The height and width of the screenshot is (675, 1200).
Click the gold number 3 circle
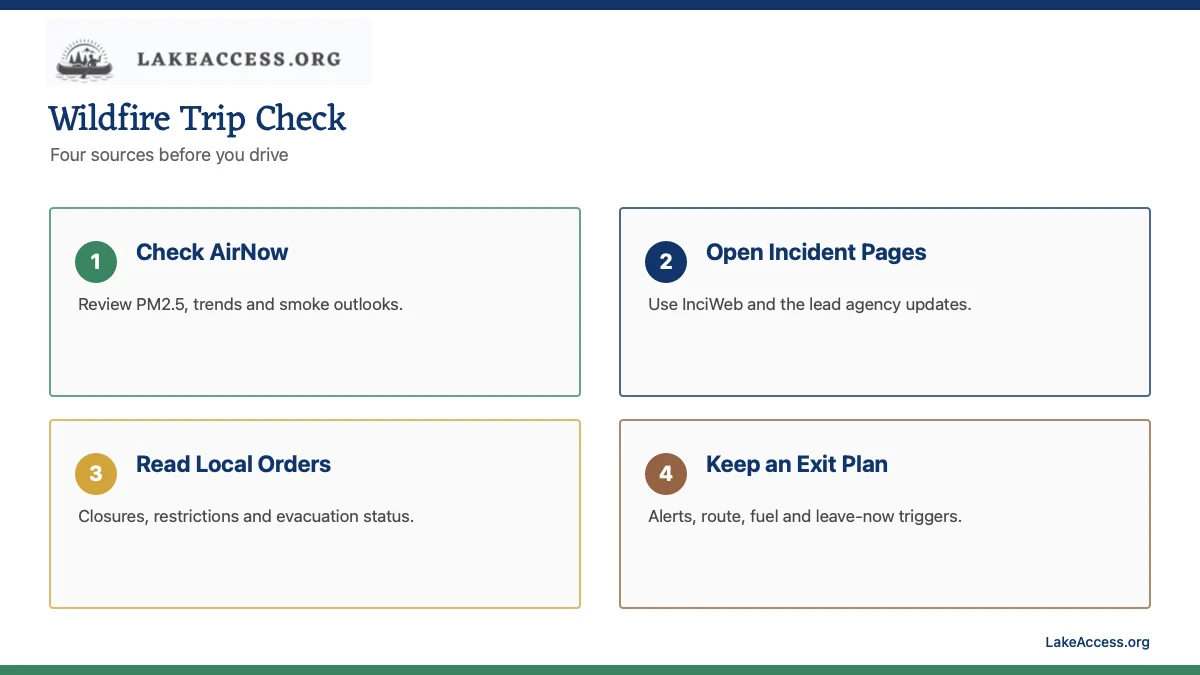(96, 474)
